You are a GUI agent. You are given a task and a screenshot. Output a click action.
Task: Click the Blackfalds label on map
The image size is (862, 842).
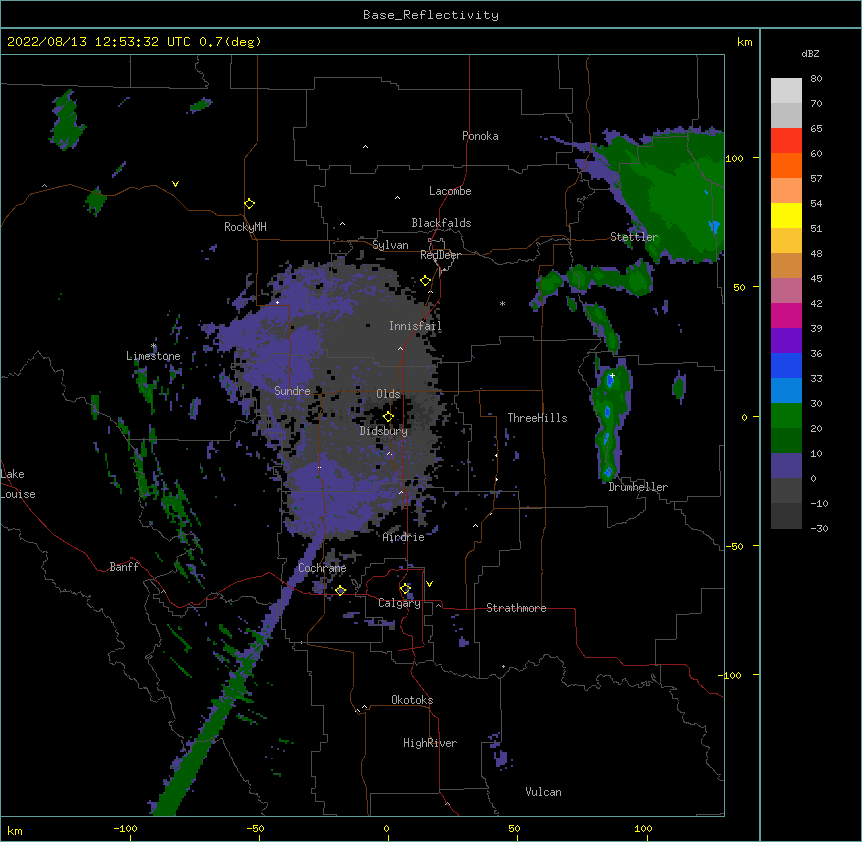(x=441, y=223)
